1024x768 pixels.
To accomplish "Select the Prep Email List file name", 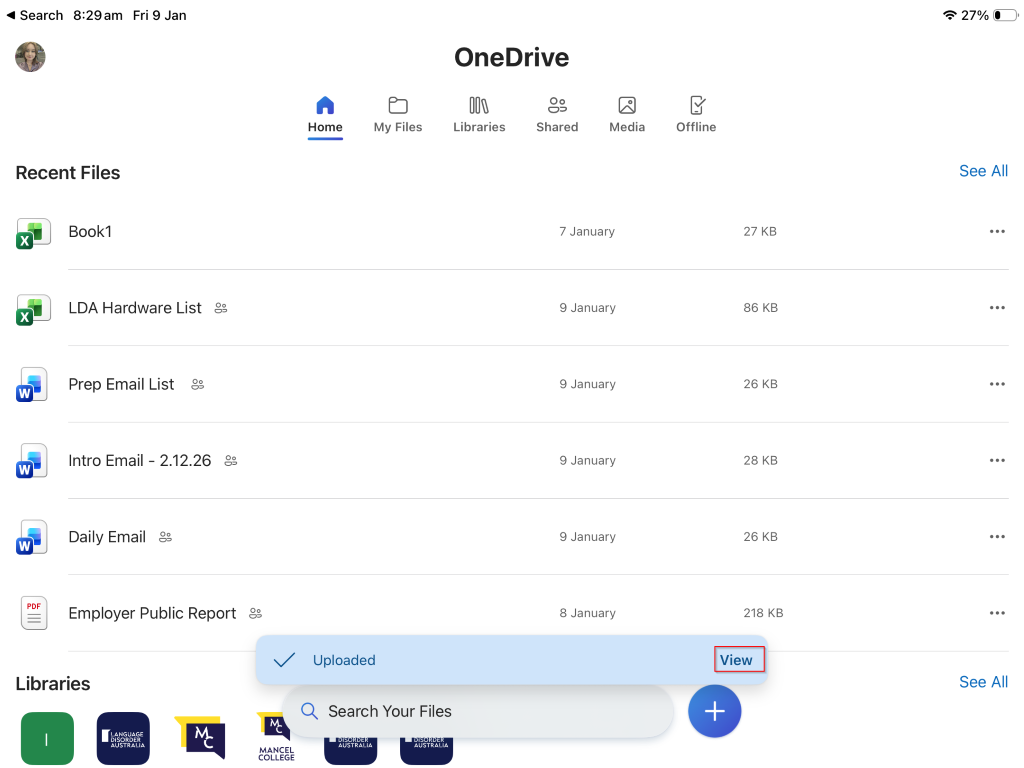I will tap(121, 384).
